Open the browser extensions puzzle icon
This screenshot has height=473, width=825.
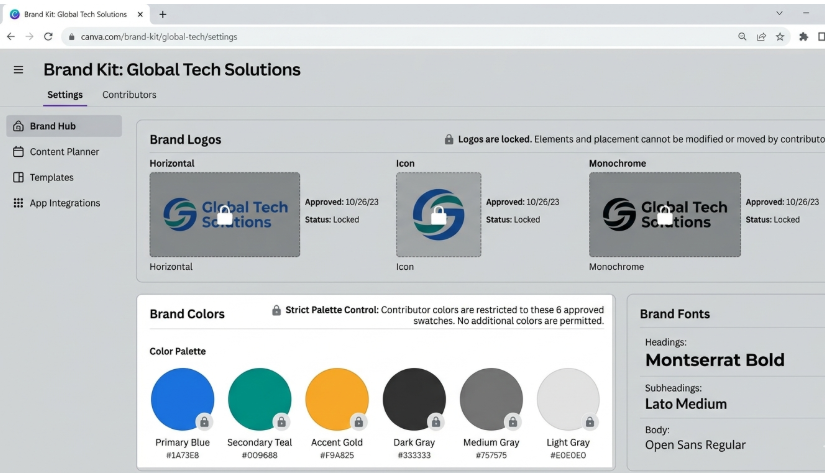(803, 36)
